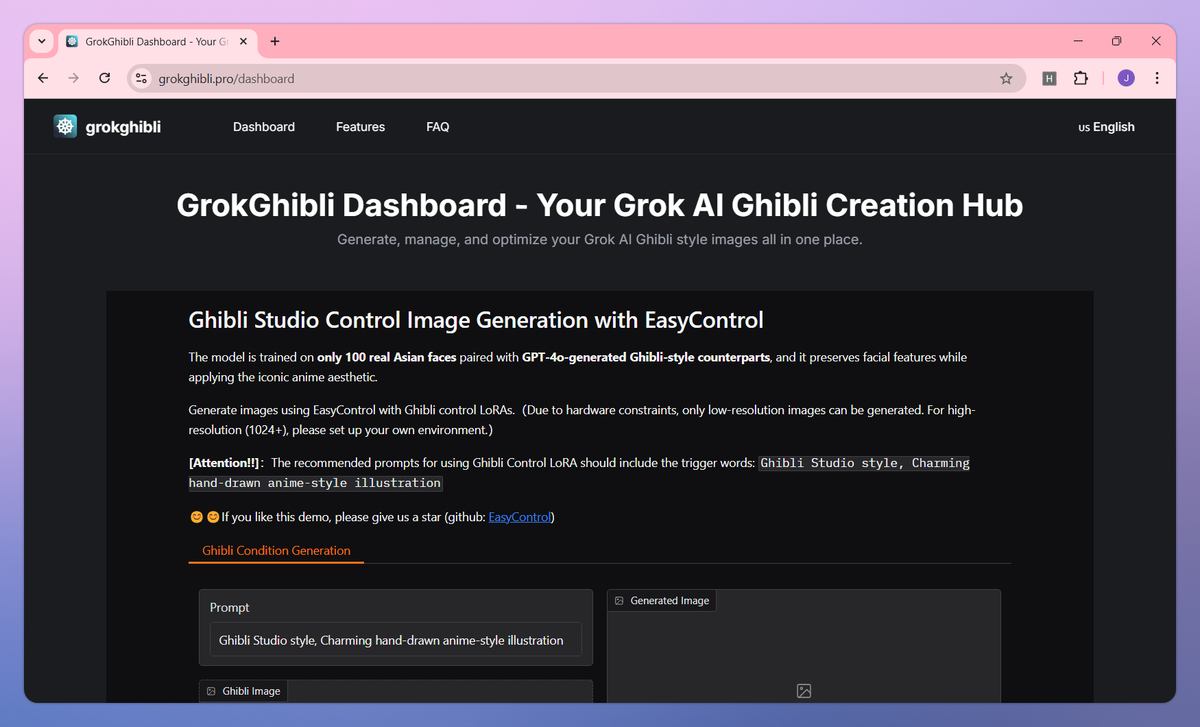Open the EasyControl github link
The width and height of the screenshot is (1200, 727).
click(519, 517)
